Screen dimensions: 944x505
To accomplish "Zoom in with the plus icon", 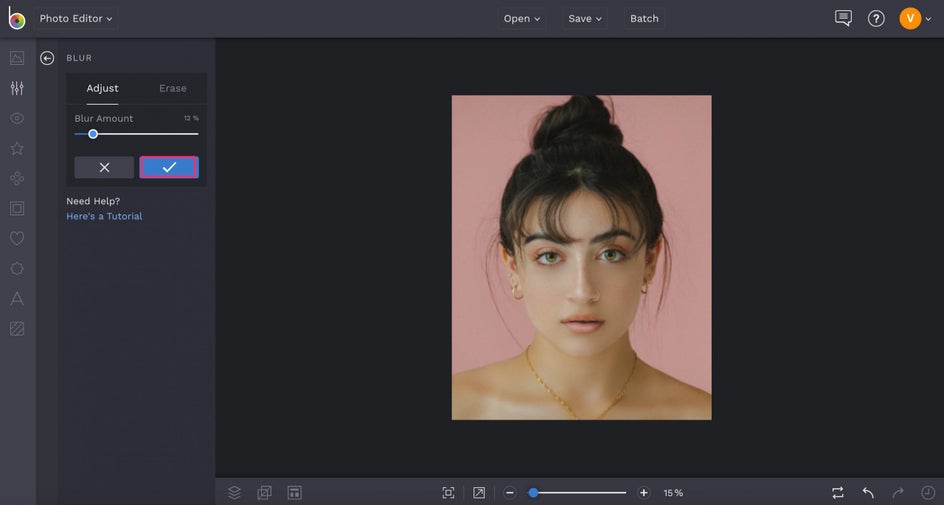I will (644, 492).
